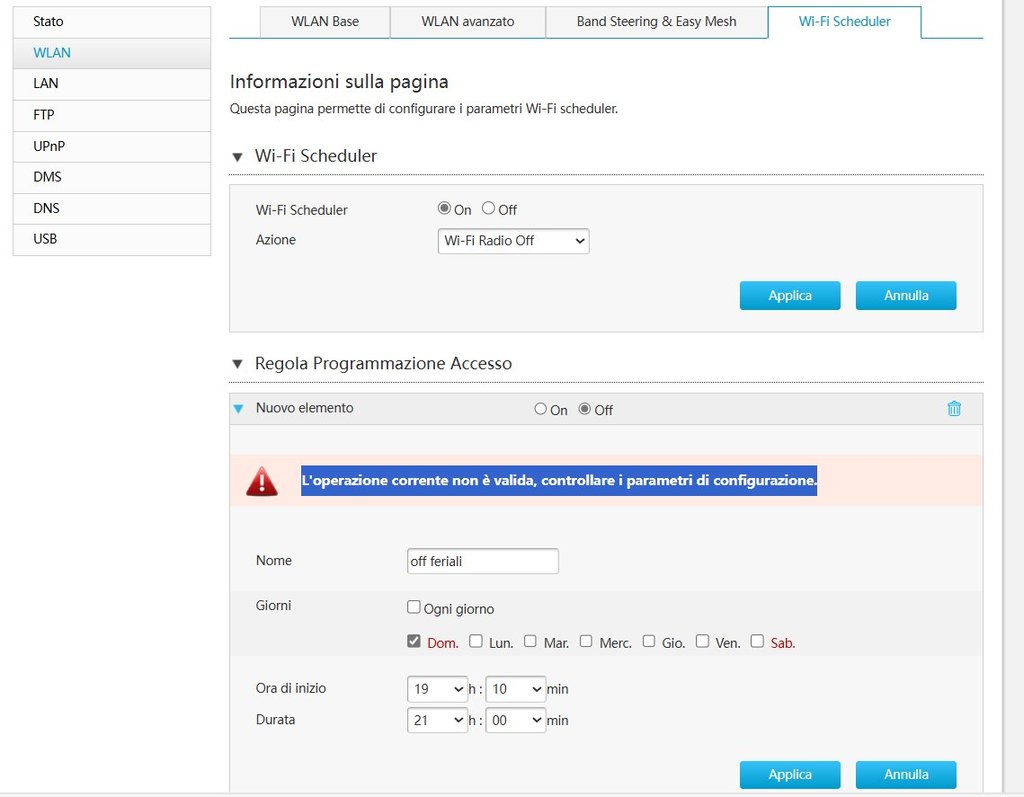Collapse the Regola Programmazione Accesso section
The width and height of the screenshot is (1024, 797).
coord(238,364)
